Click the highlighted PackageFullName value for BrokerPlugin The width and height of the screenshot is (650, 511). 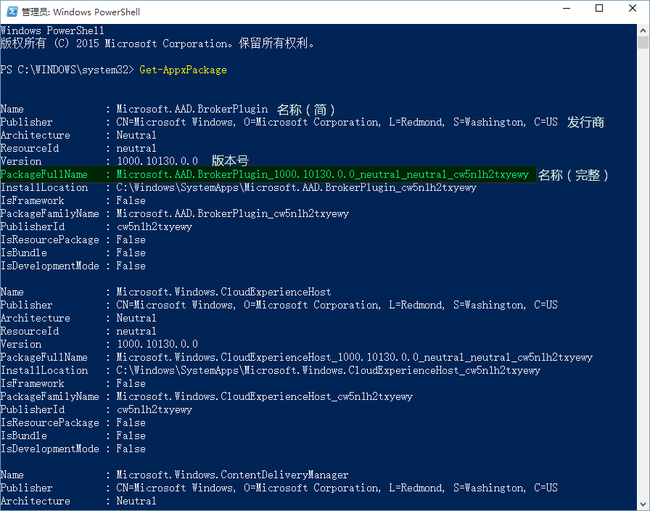click(x=323, y=174)
